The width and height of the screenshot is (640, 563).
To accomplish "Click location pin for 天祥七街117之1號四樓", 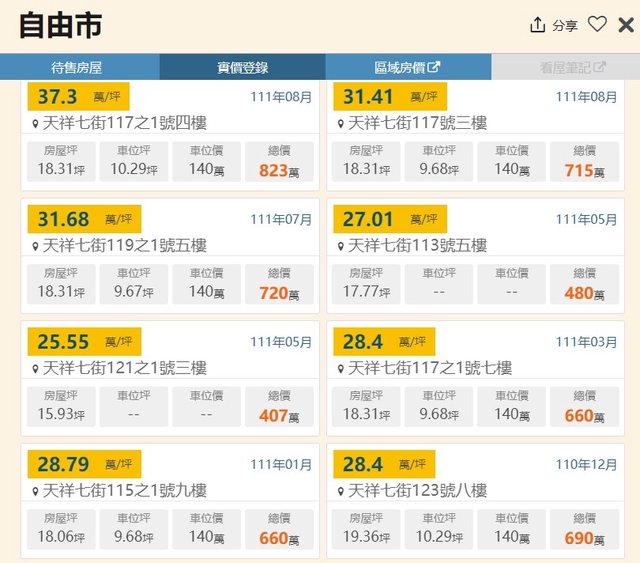I will coord(34,123).
